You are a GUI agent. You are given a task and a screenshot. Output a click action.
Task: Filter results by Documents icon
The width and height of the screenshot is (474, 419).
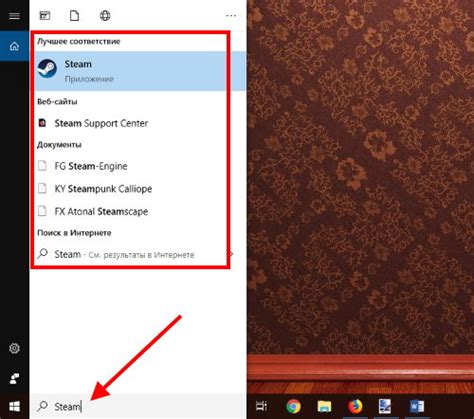coord(75,15)
